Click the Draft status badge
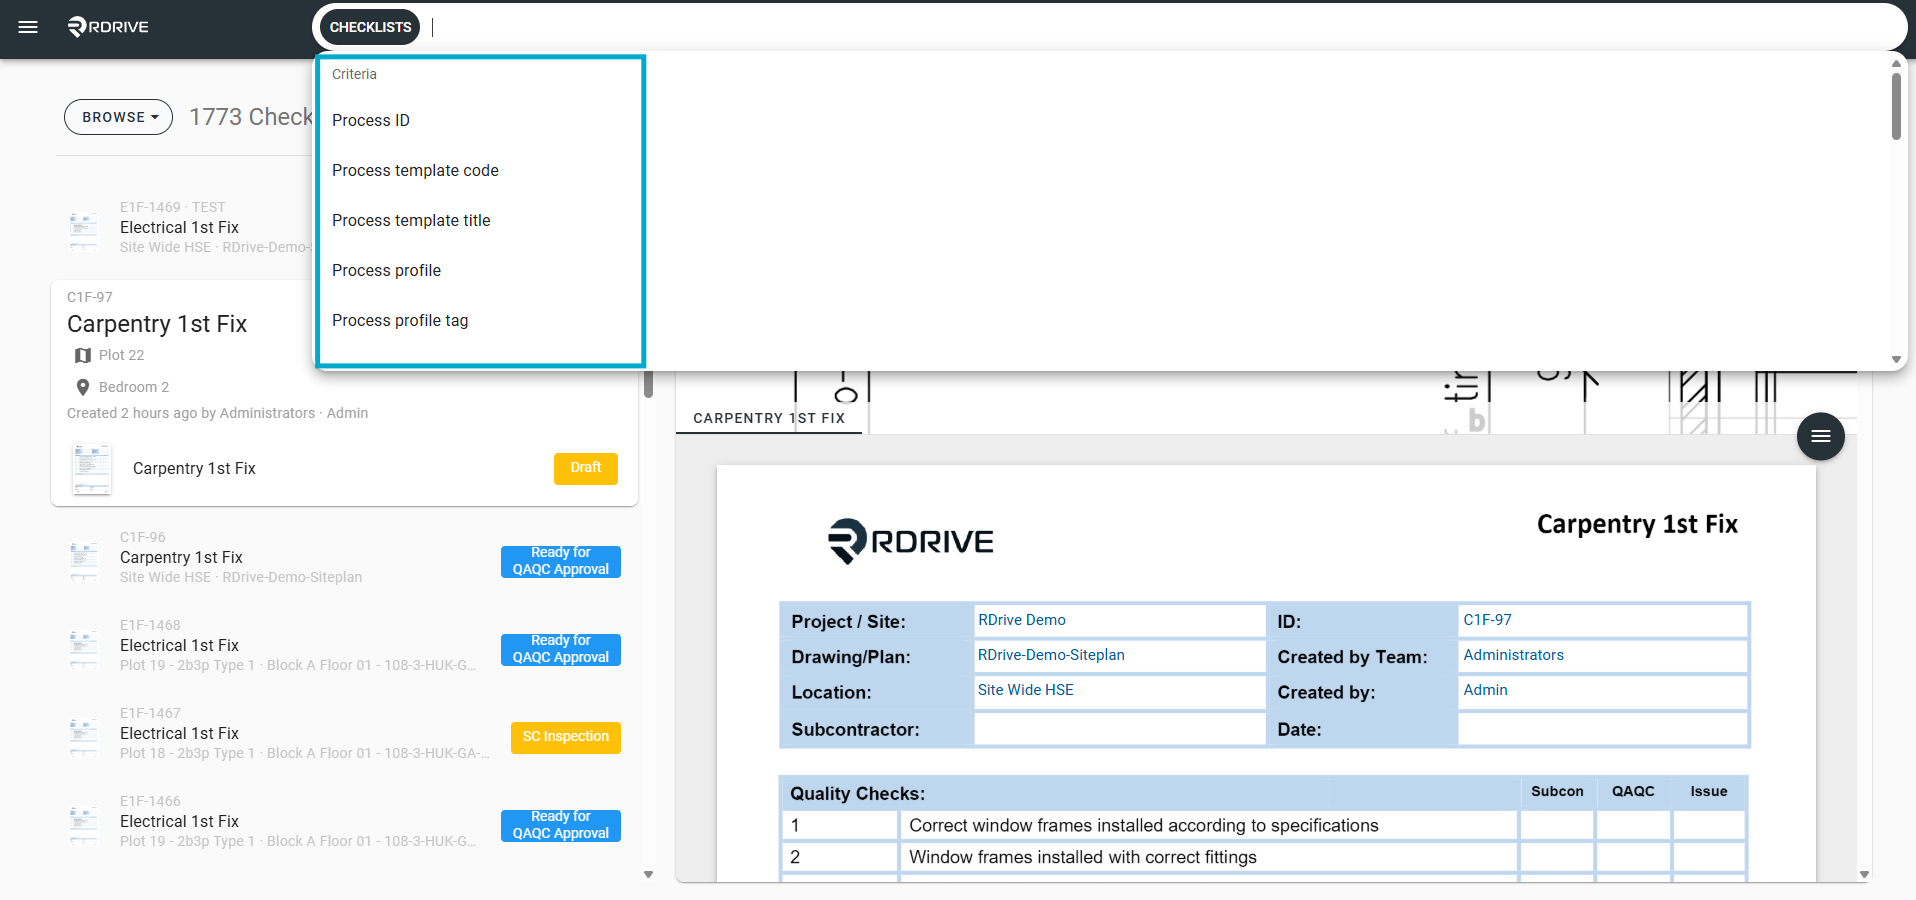This screenshot has width=1916, height=900. tap(586, 468)
